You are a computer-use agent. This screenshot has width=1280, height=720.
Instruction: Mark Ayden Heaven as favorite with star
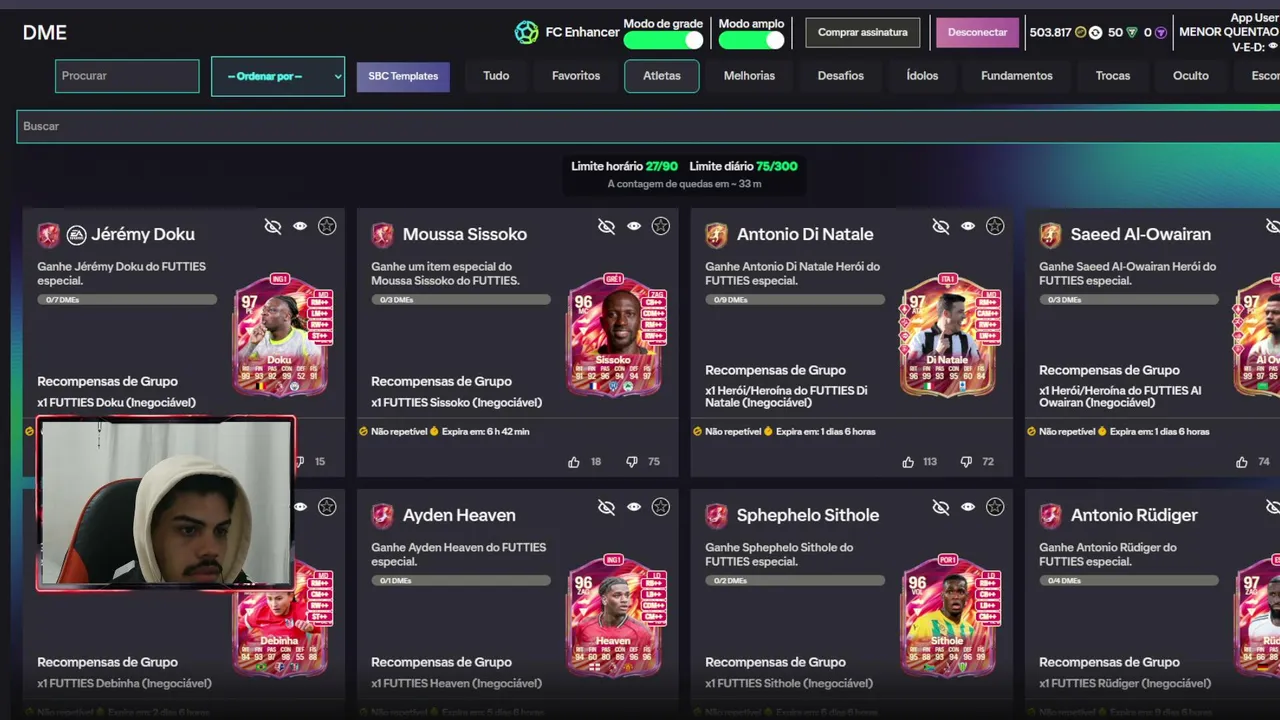661,507
